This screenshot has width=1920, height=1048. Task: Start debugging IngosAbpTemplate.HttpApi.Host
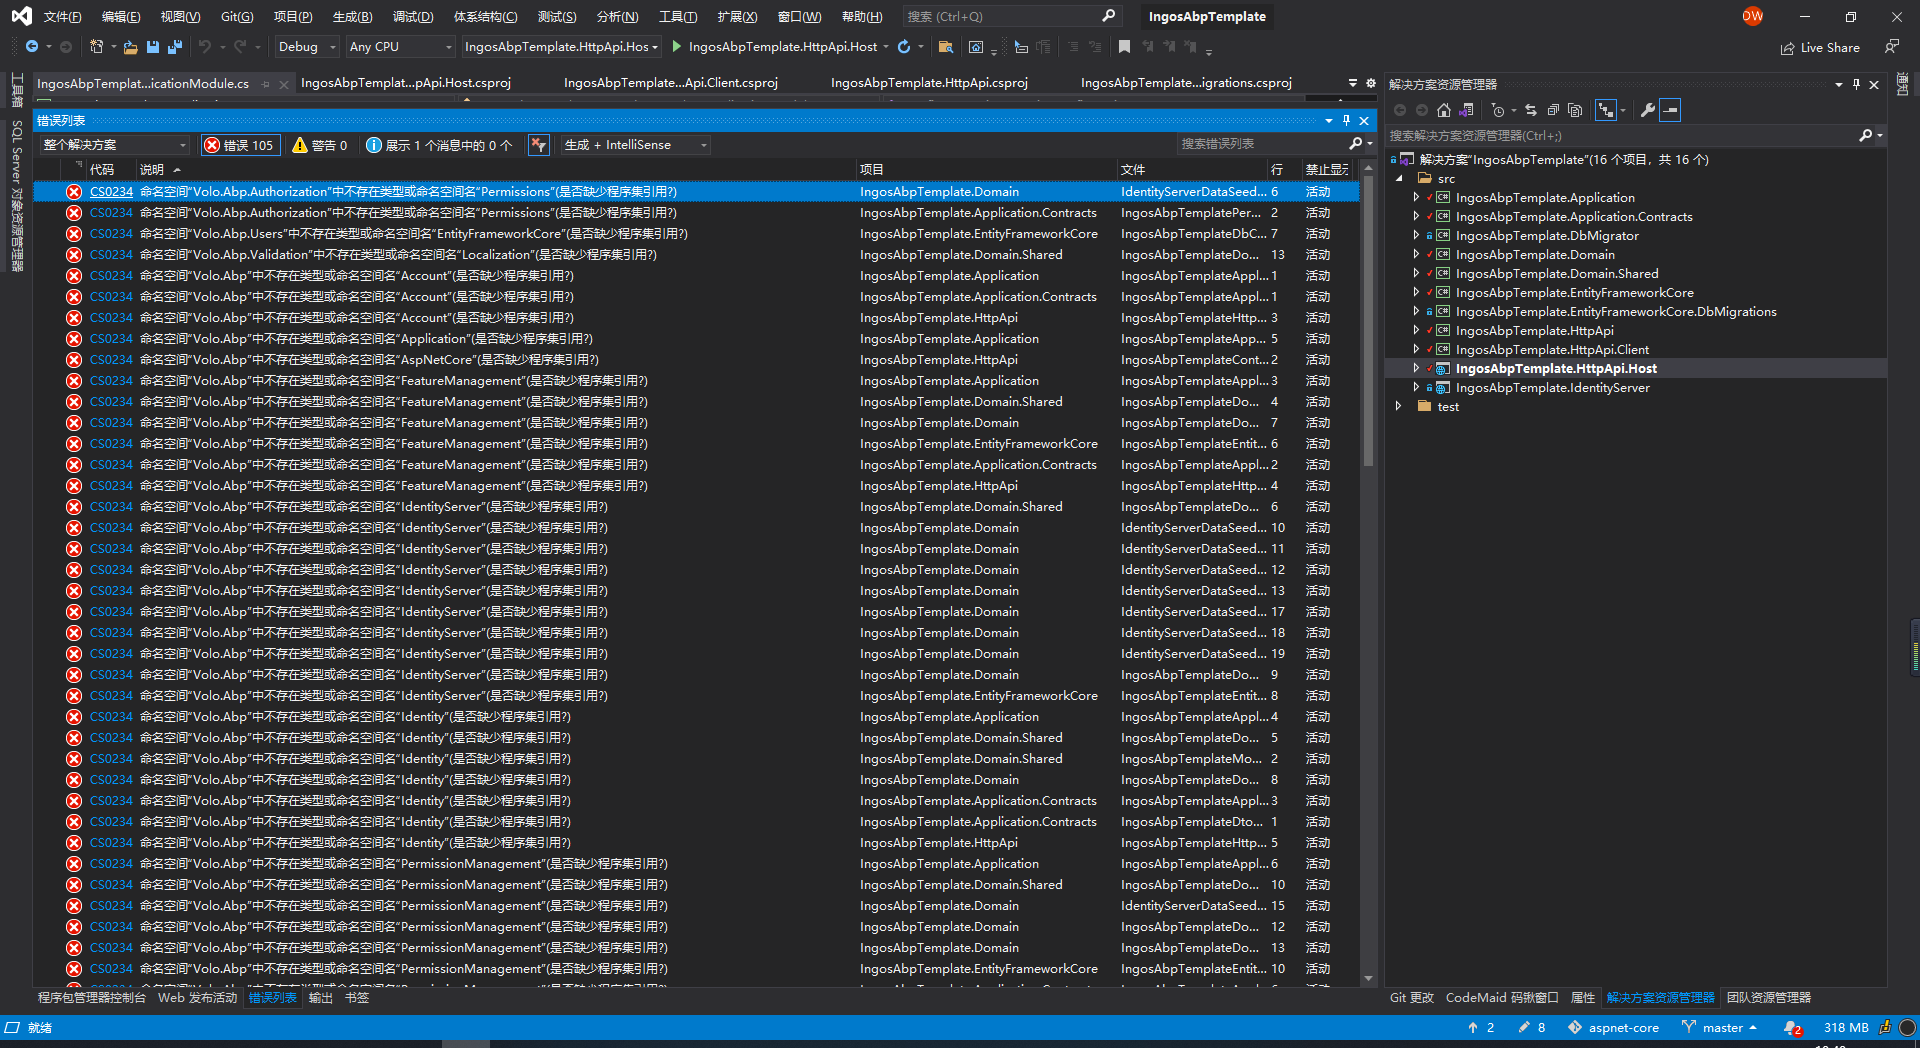coord(774,47)
